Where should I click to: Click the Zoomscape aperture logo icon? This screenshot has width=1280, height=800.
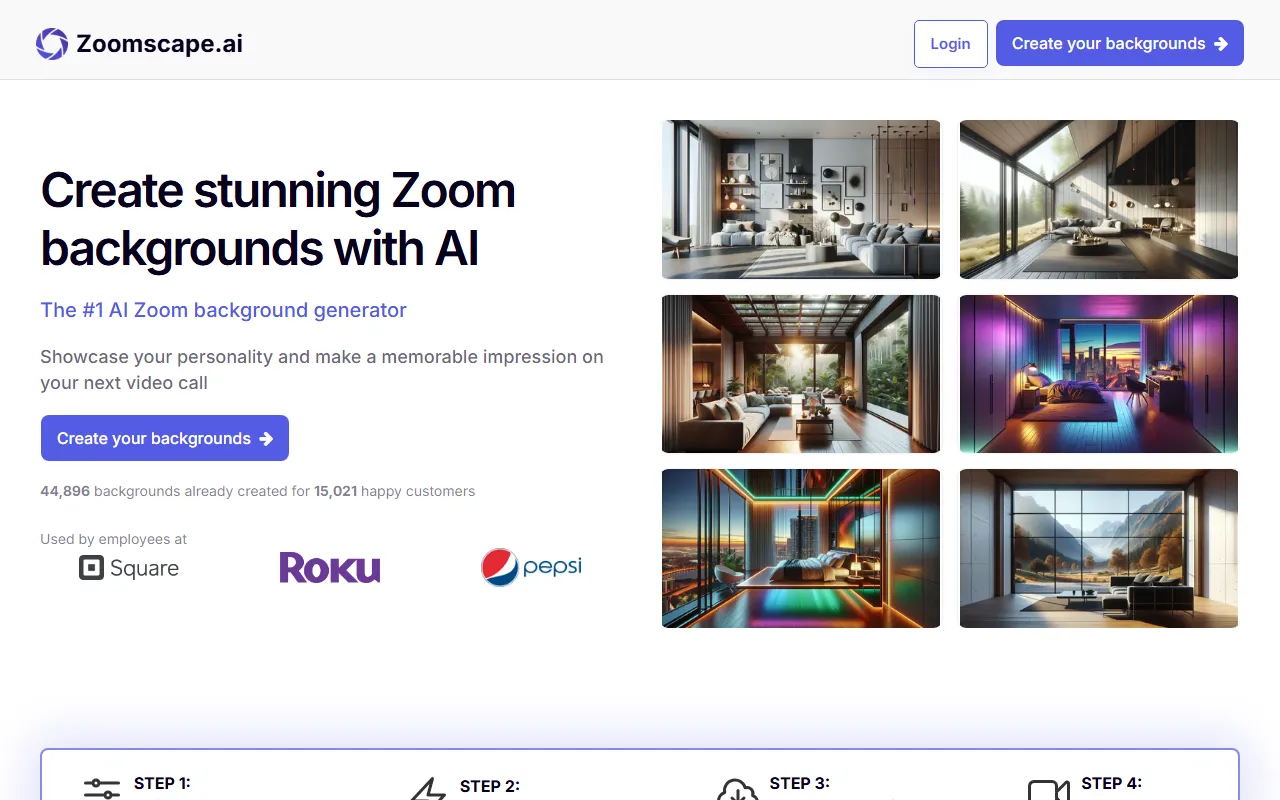52,44
